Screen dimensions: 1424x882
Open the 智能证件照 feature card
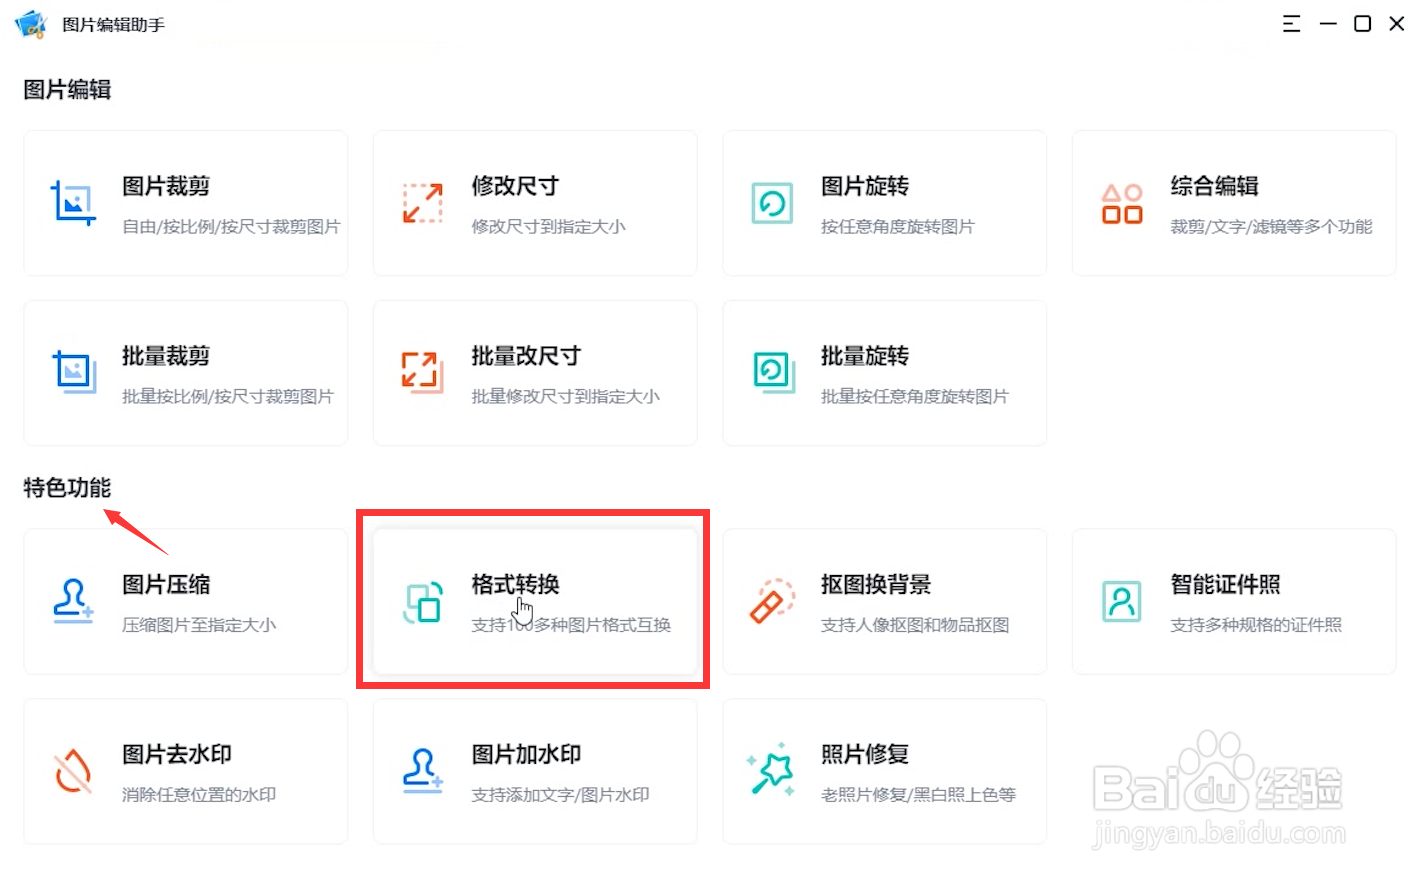click(x=1233, y=601)
